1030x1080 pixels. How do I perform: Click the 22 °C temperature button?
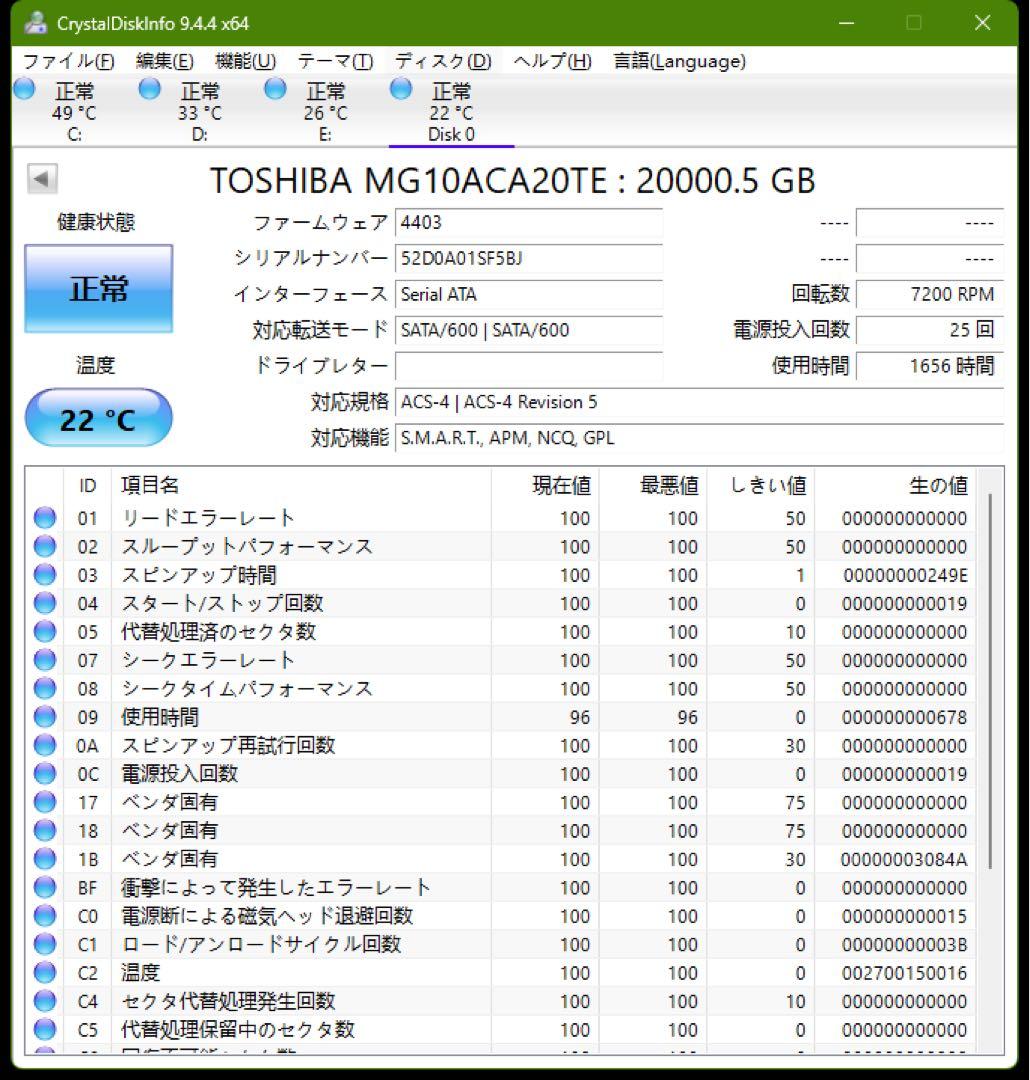(x=97, y=418)
